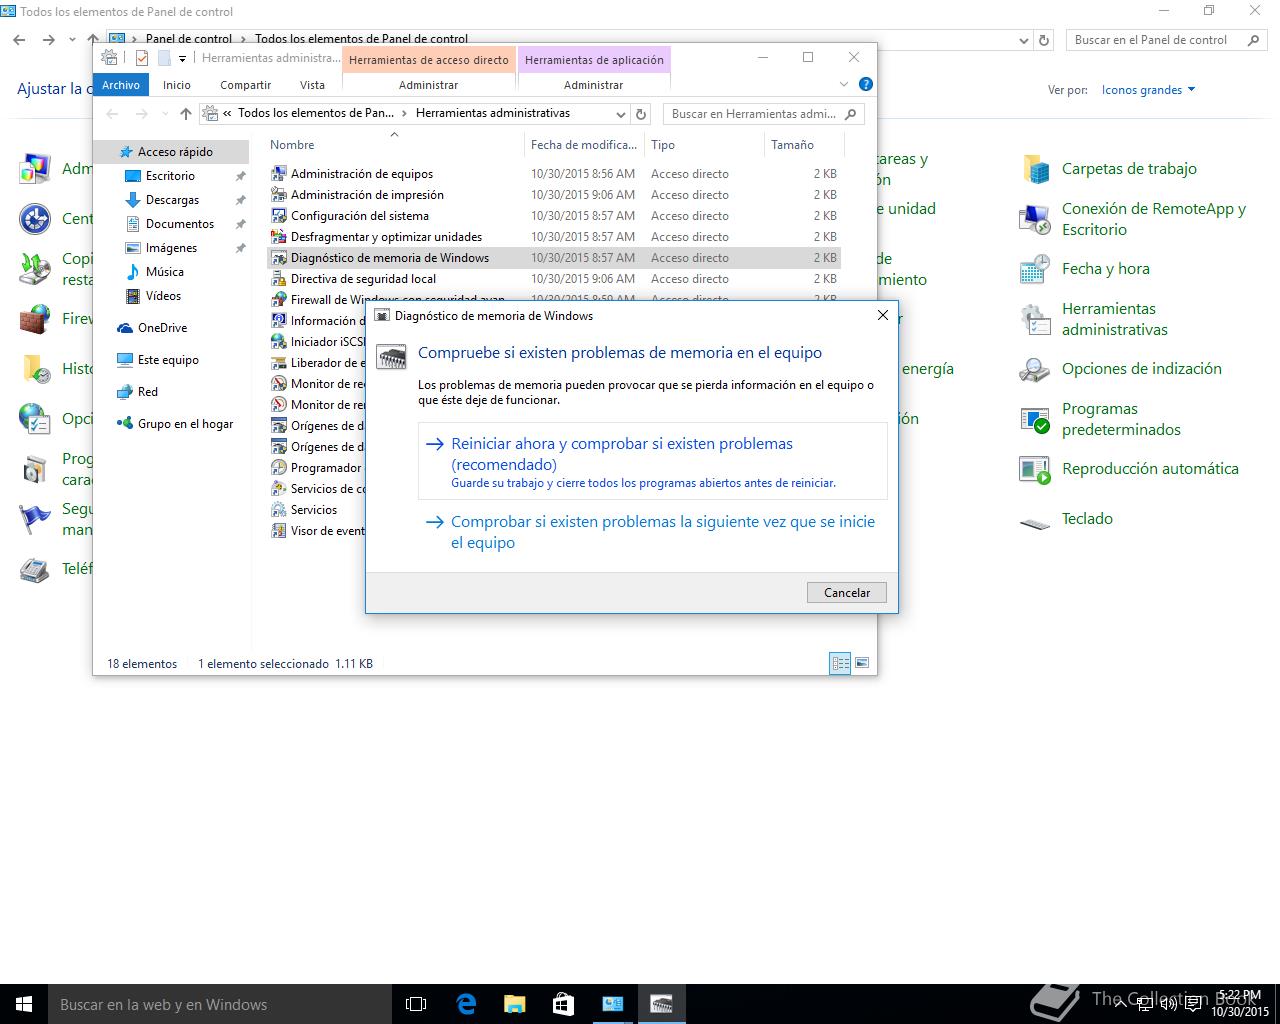This screenshot has width=1280, height=1024.
Task: Click the Properties quick access toolbar icon
Action: tap(142, 58)
